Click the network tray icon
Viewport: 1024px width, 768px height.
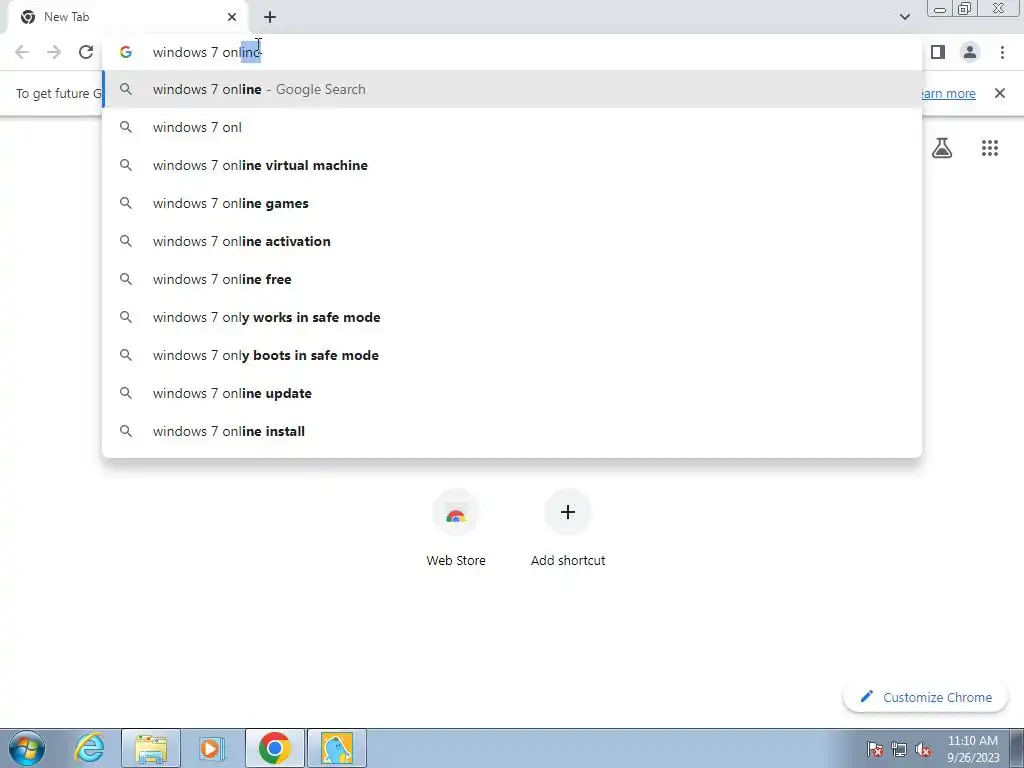click(x=899, y=749)
